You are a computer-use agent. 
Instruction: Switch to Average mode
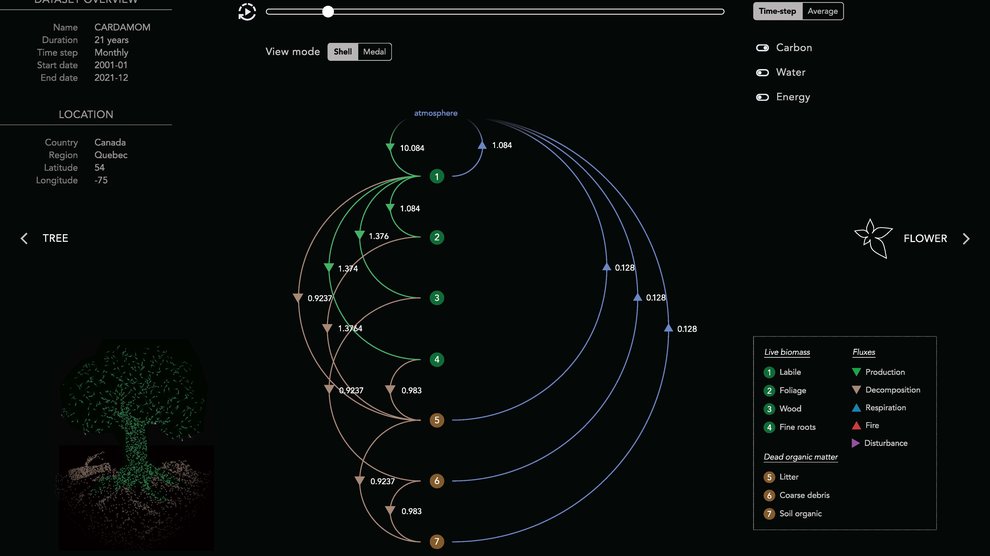tap(823, 11)
